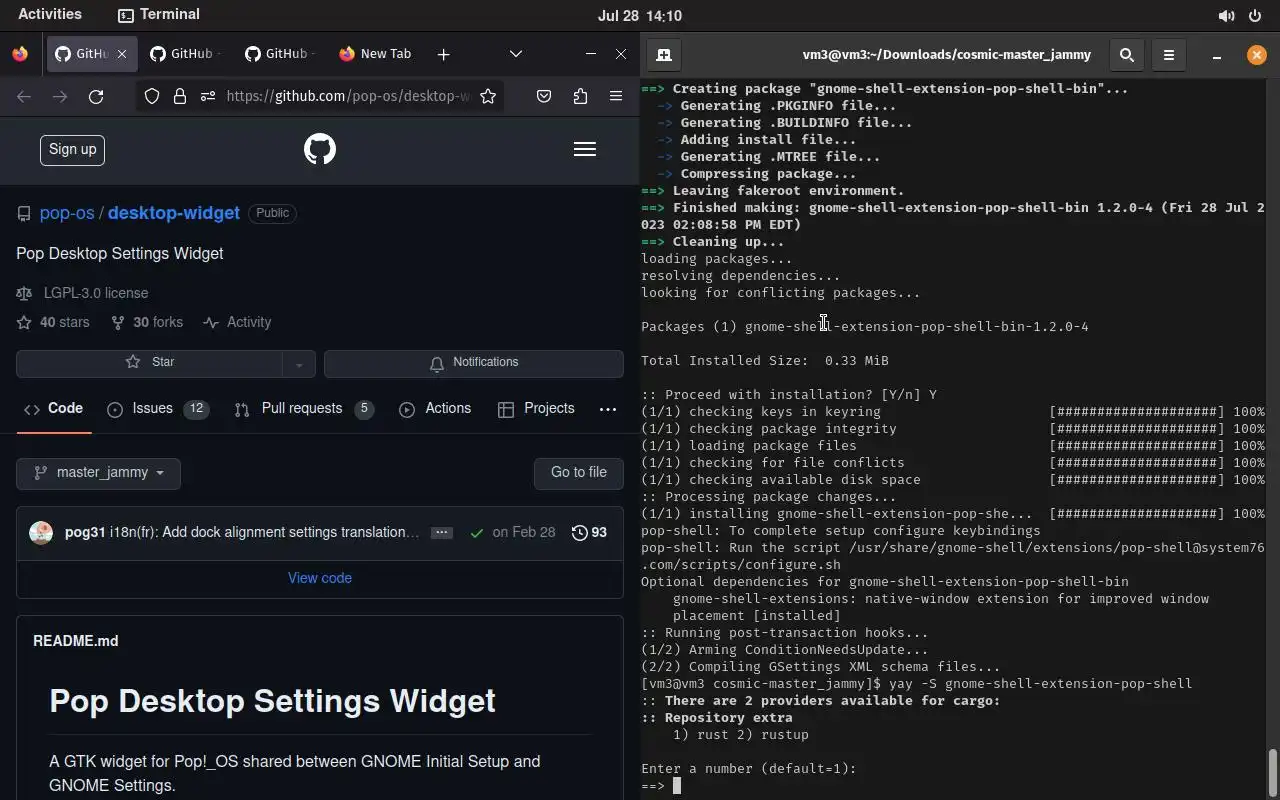Click the site permissions icon in URL bar

pyautogui.click(x=208, y=96)
